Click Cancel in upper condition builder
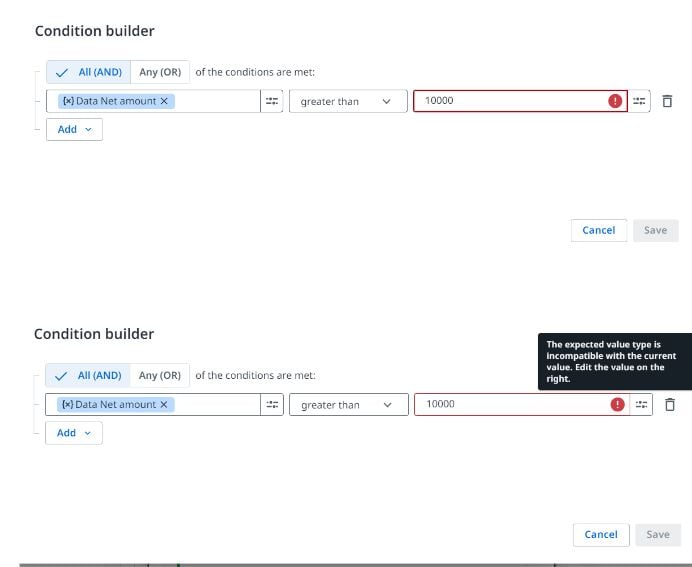This screenshot has width=692, height=567. (598, 230)
